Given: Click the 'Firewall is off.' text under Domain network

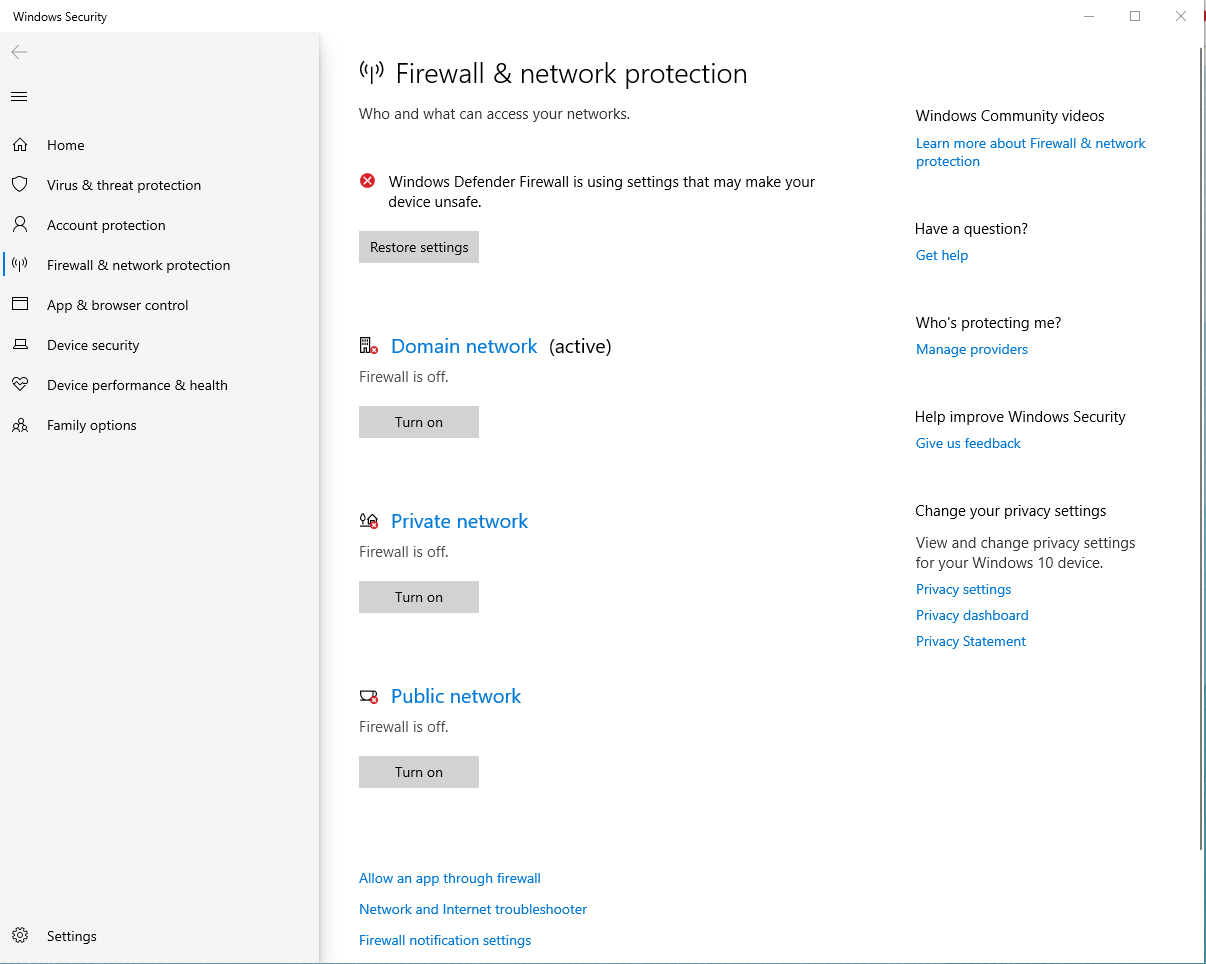Looking at the screenshot, I should click(404, 377).
